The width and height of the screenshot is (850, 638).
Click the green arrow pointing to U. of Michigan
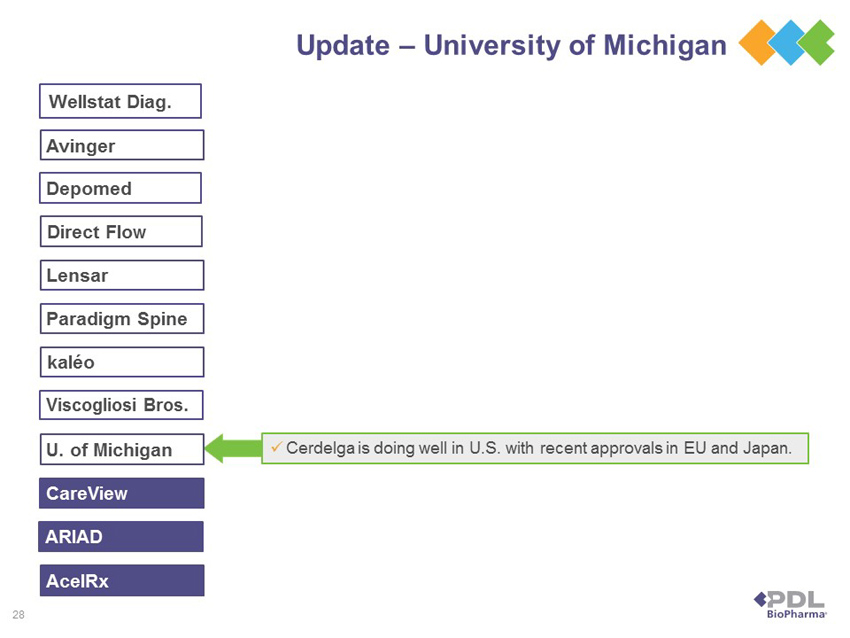233,448
